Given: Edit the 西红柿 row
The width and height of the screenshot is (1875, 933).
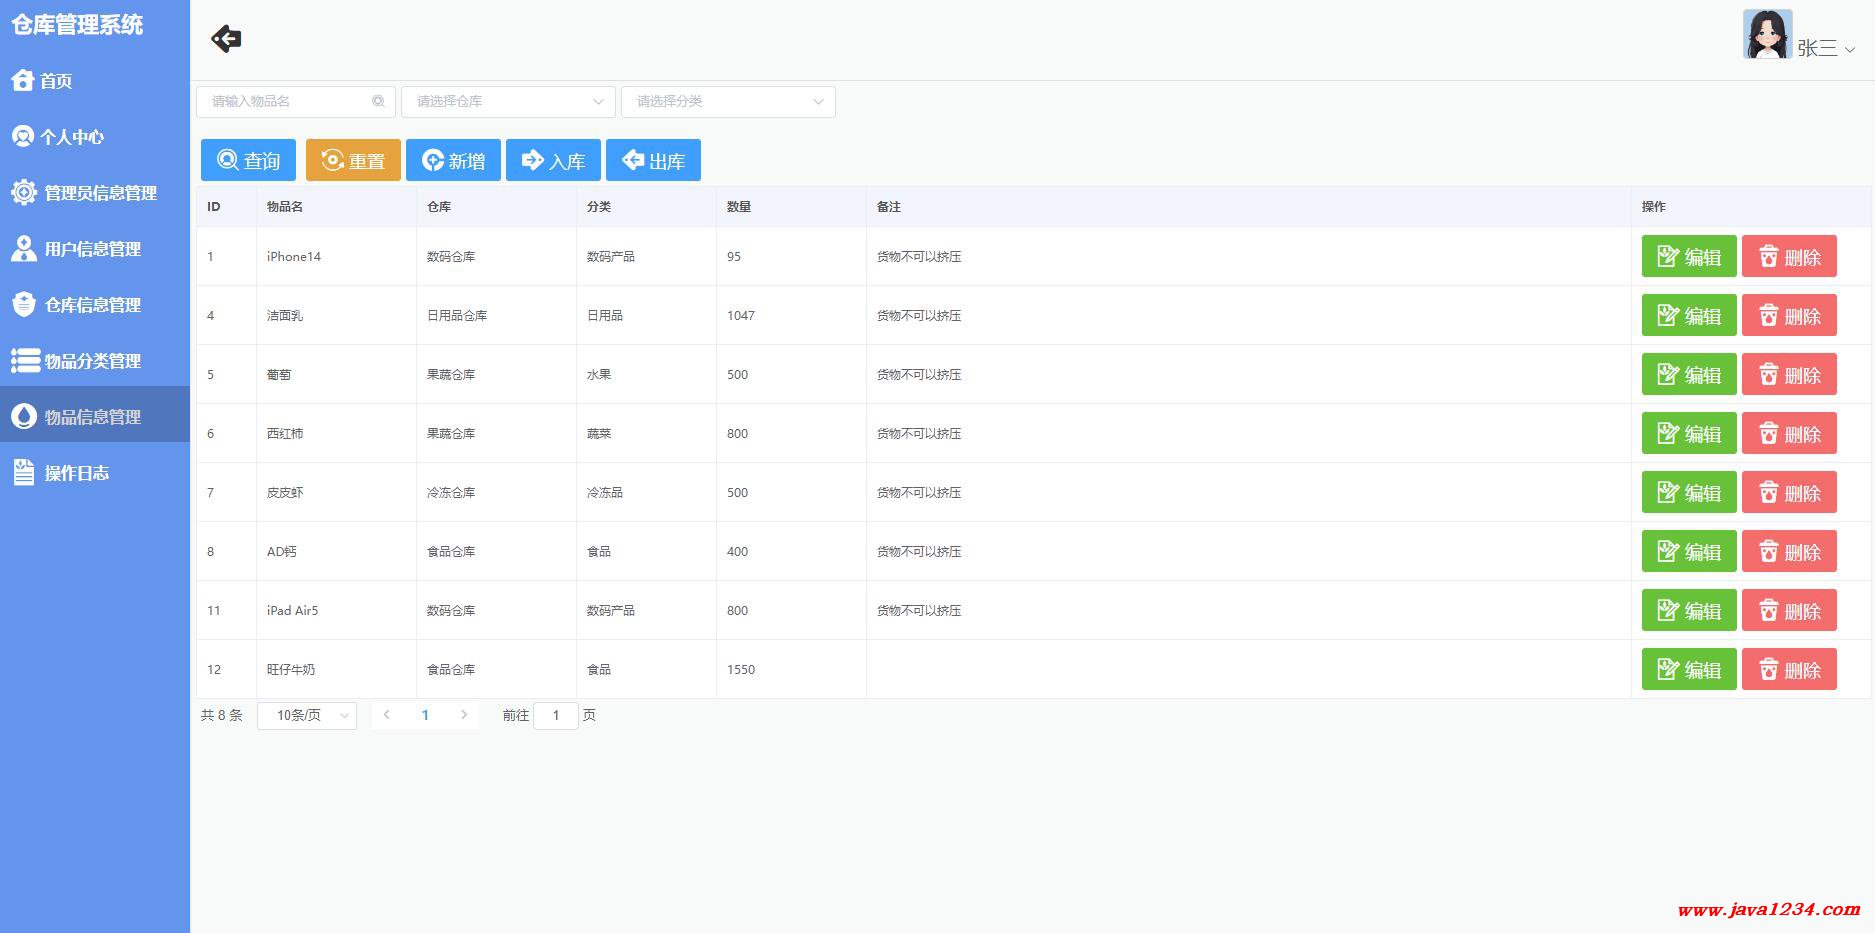Looking at the screenshot, I should tap(1689, 433).
